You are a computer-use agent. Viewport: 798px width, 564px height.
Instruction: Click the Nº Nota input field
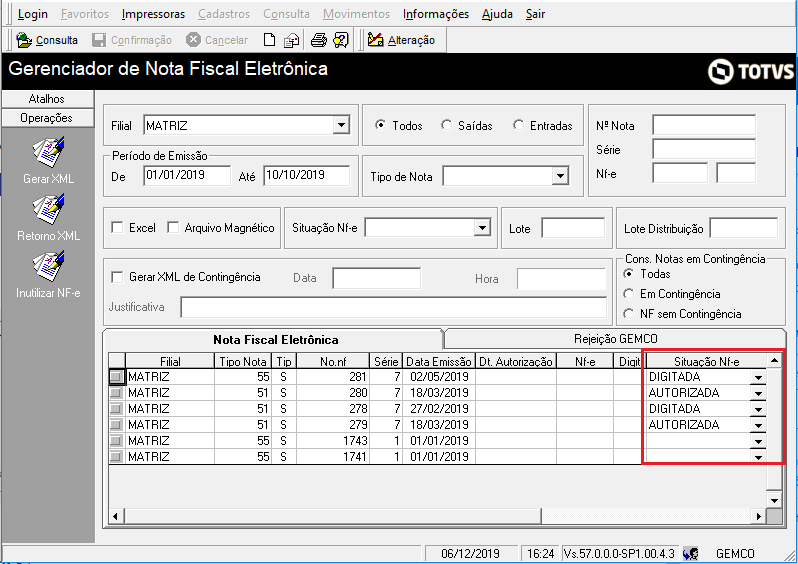pyautogui.click(x=704, y=125)
